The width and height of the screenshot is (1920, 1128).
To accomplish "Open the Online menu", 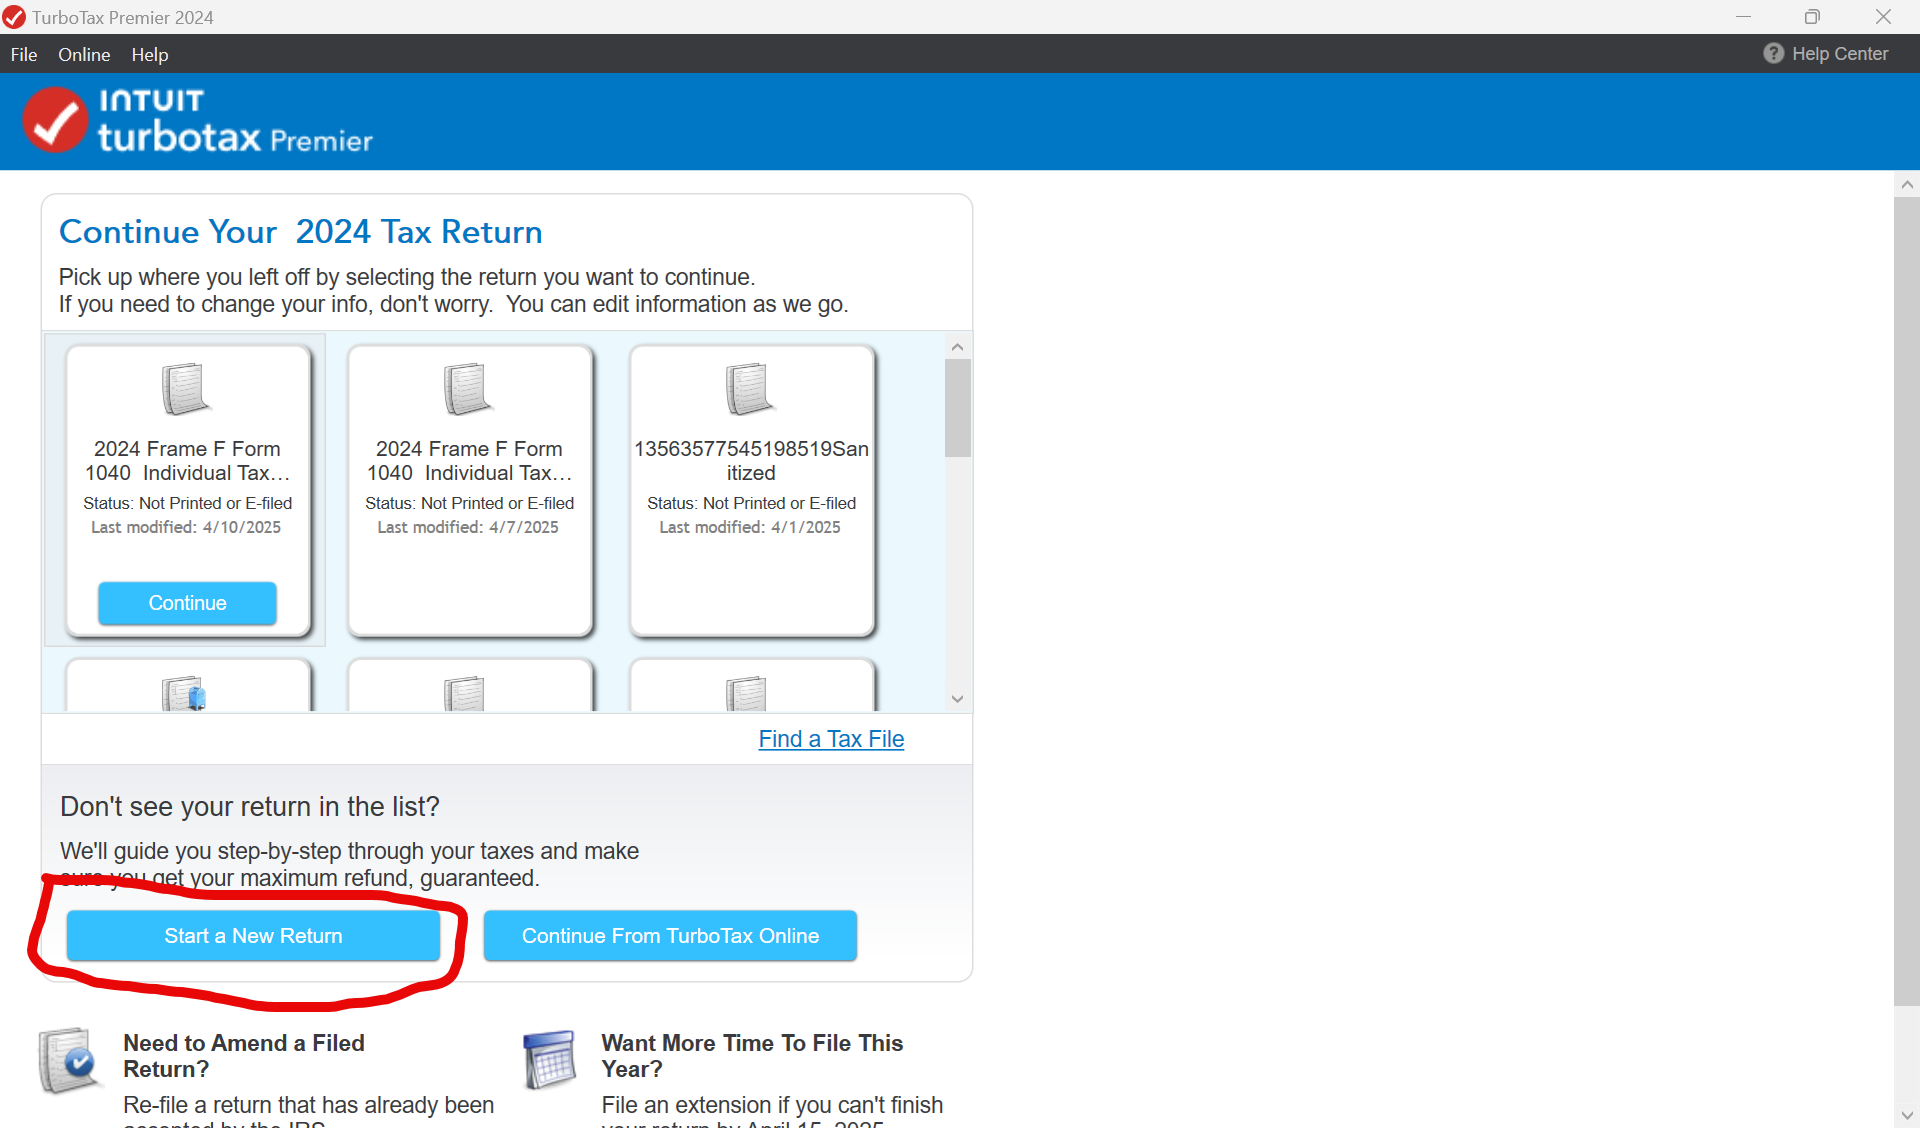I will (x=84, y=54).
